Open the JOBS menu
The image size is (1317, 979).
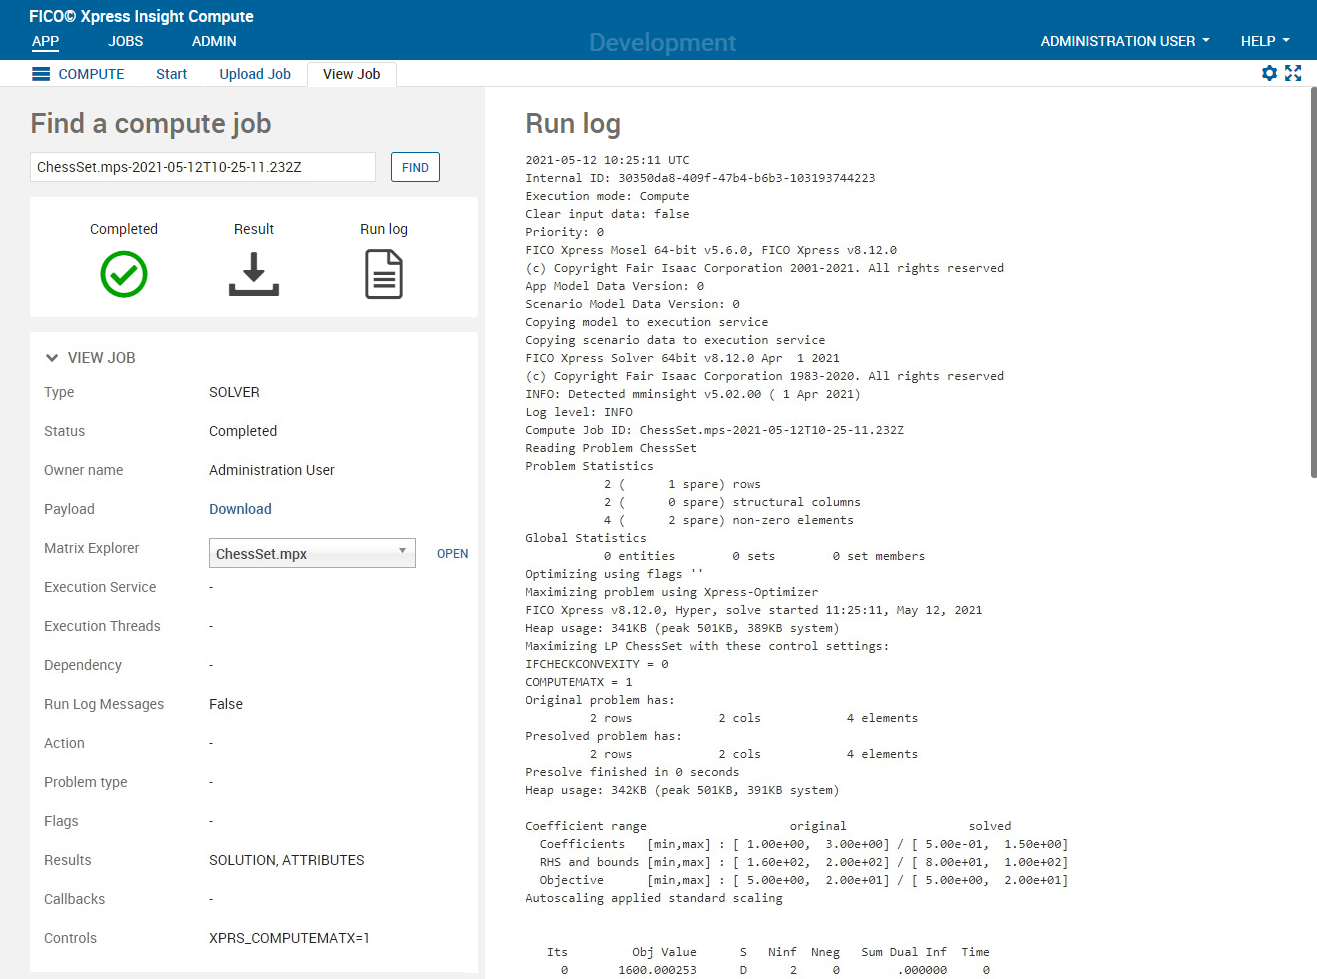click(x=126, y=41)
